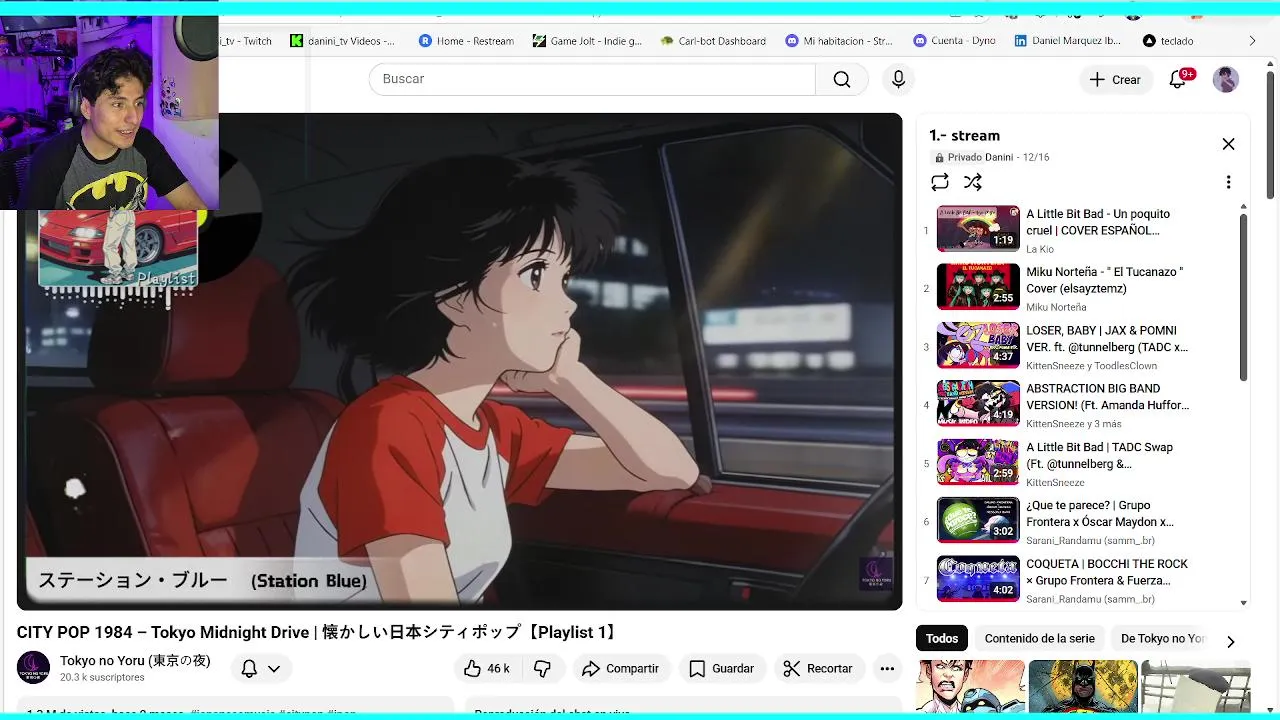Show more filter chips with right arrow
This screenshot has width=1280, height=720.
tap(1231, 641)
